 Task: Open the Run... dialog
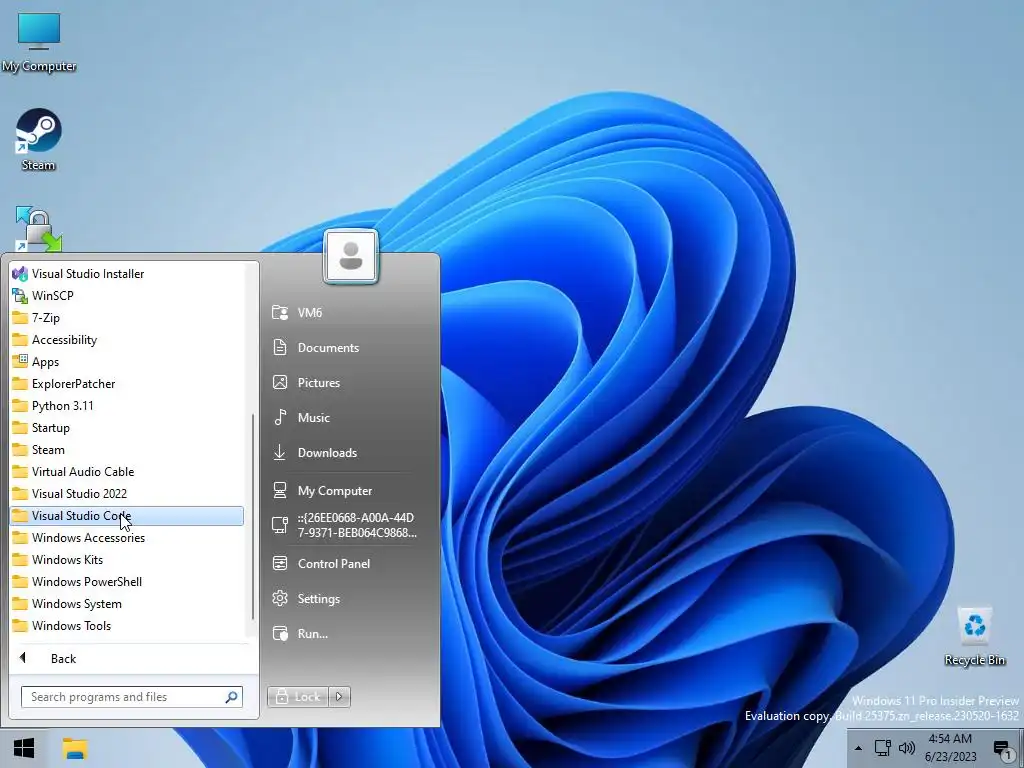[x=349, y=633]
